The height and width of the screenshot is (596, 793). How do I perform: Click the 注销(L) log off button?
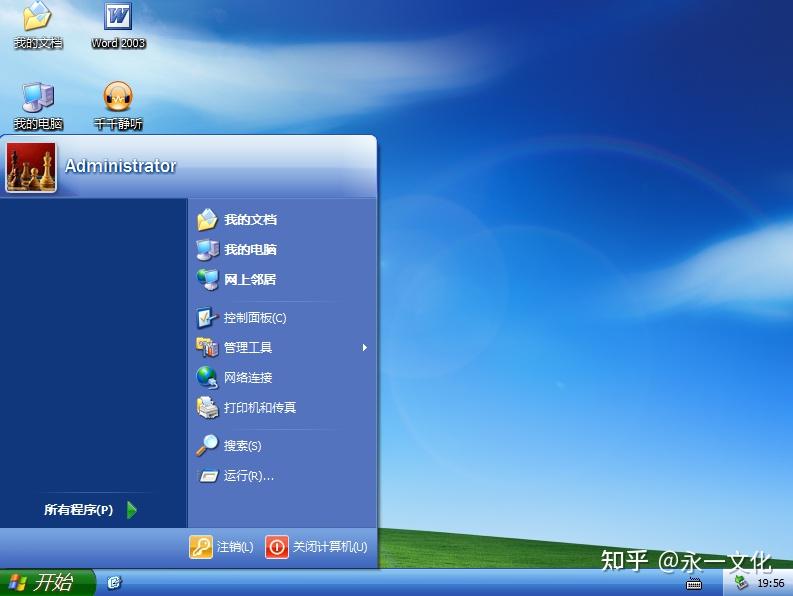coord(222,547)
